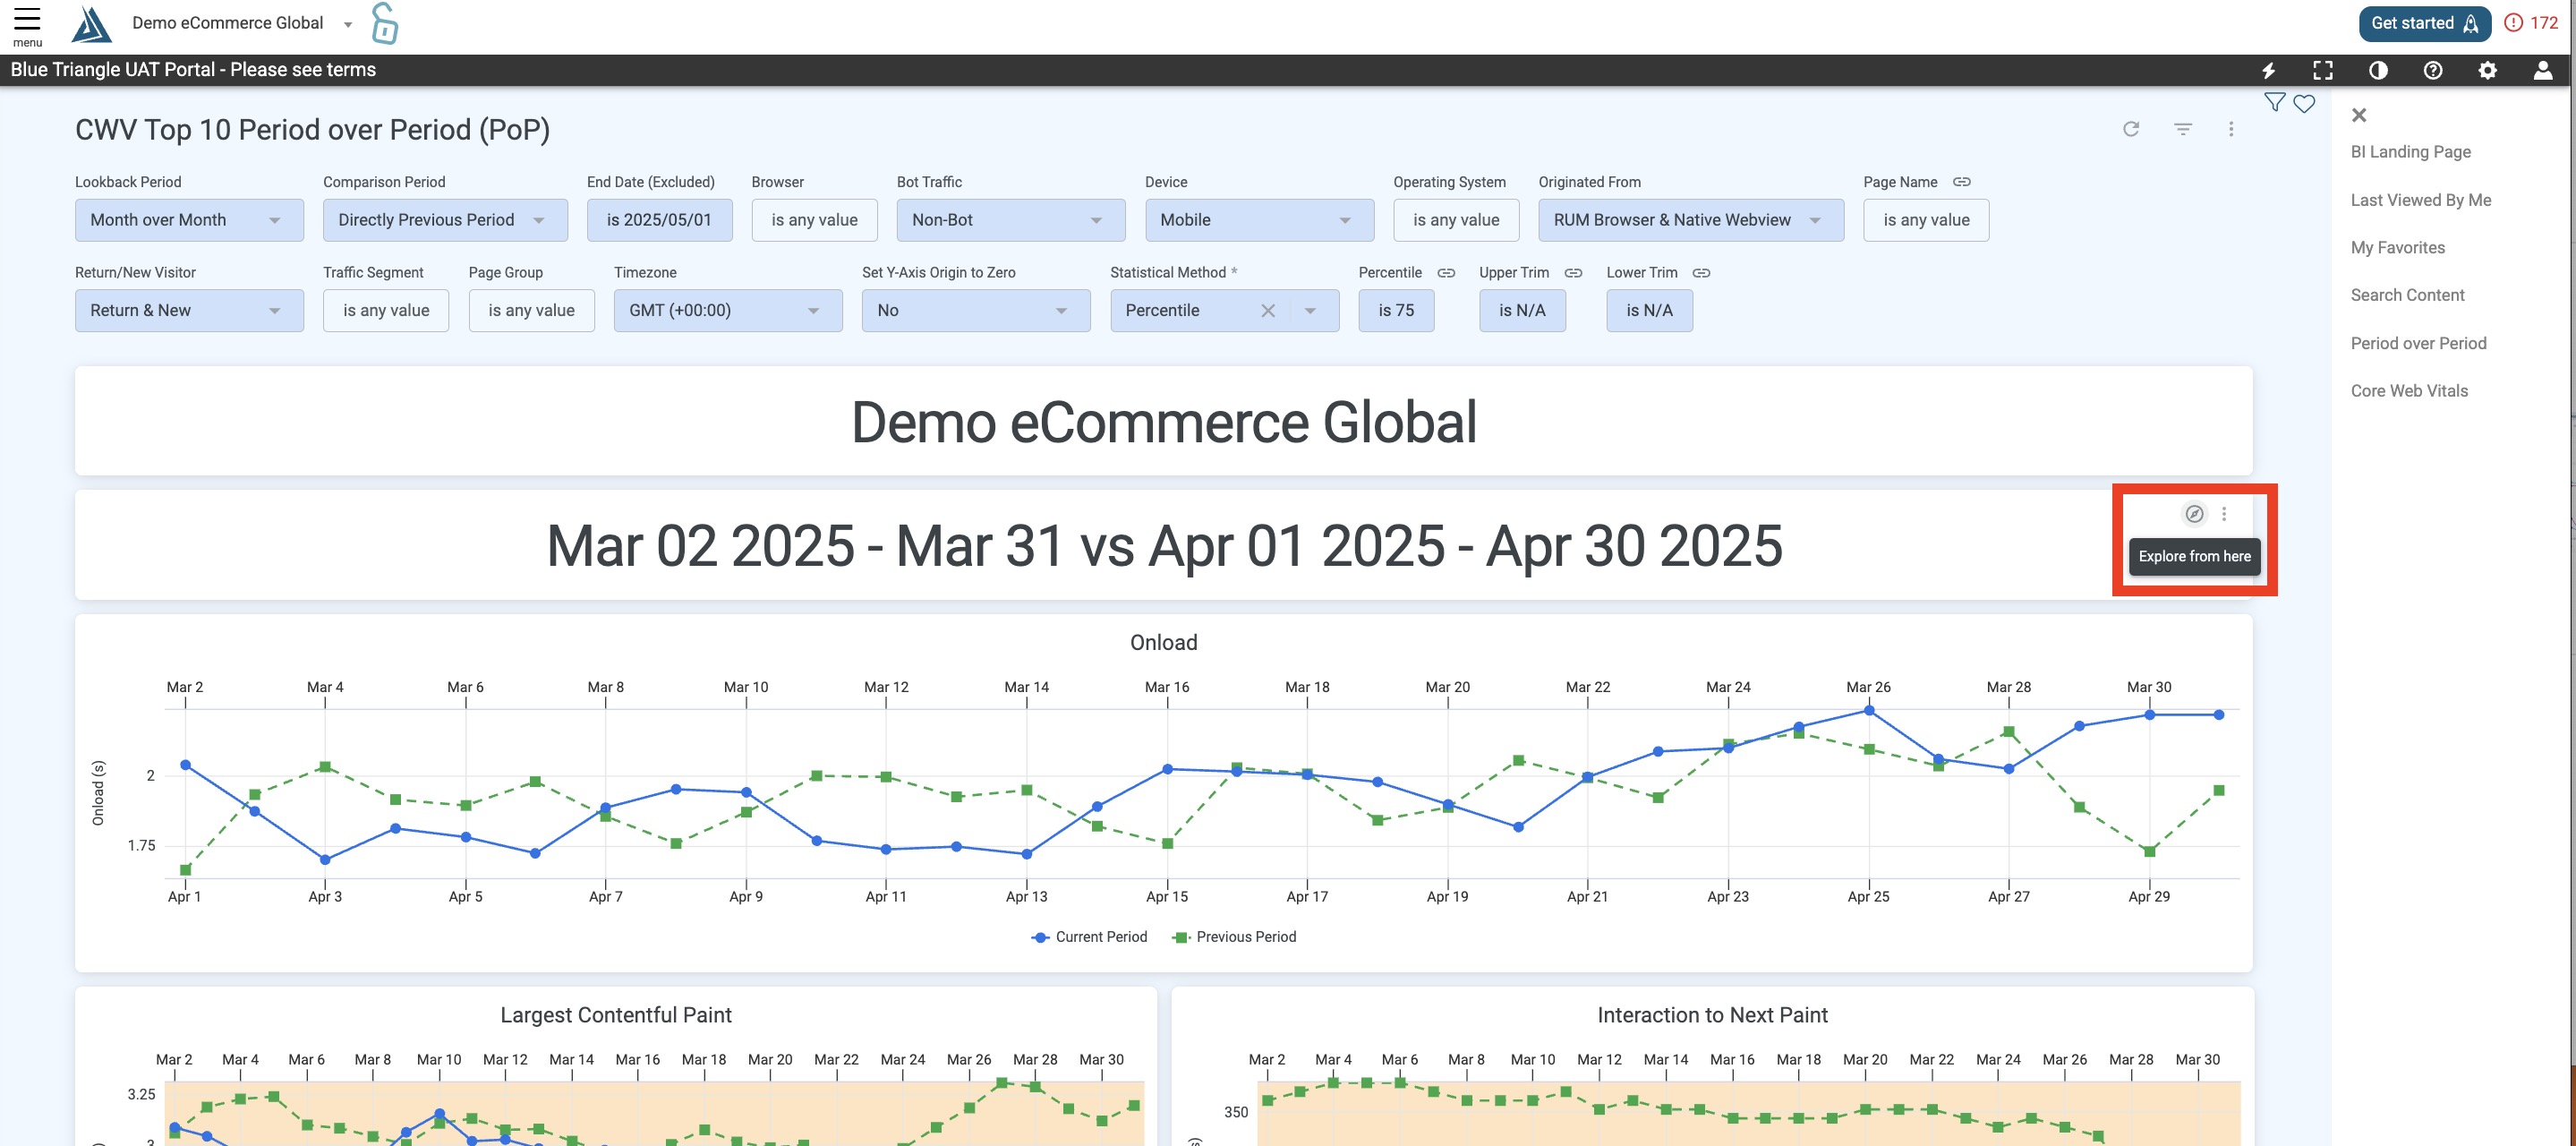Open the Bot Traffic Non-Bot dropdown

1011,220
